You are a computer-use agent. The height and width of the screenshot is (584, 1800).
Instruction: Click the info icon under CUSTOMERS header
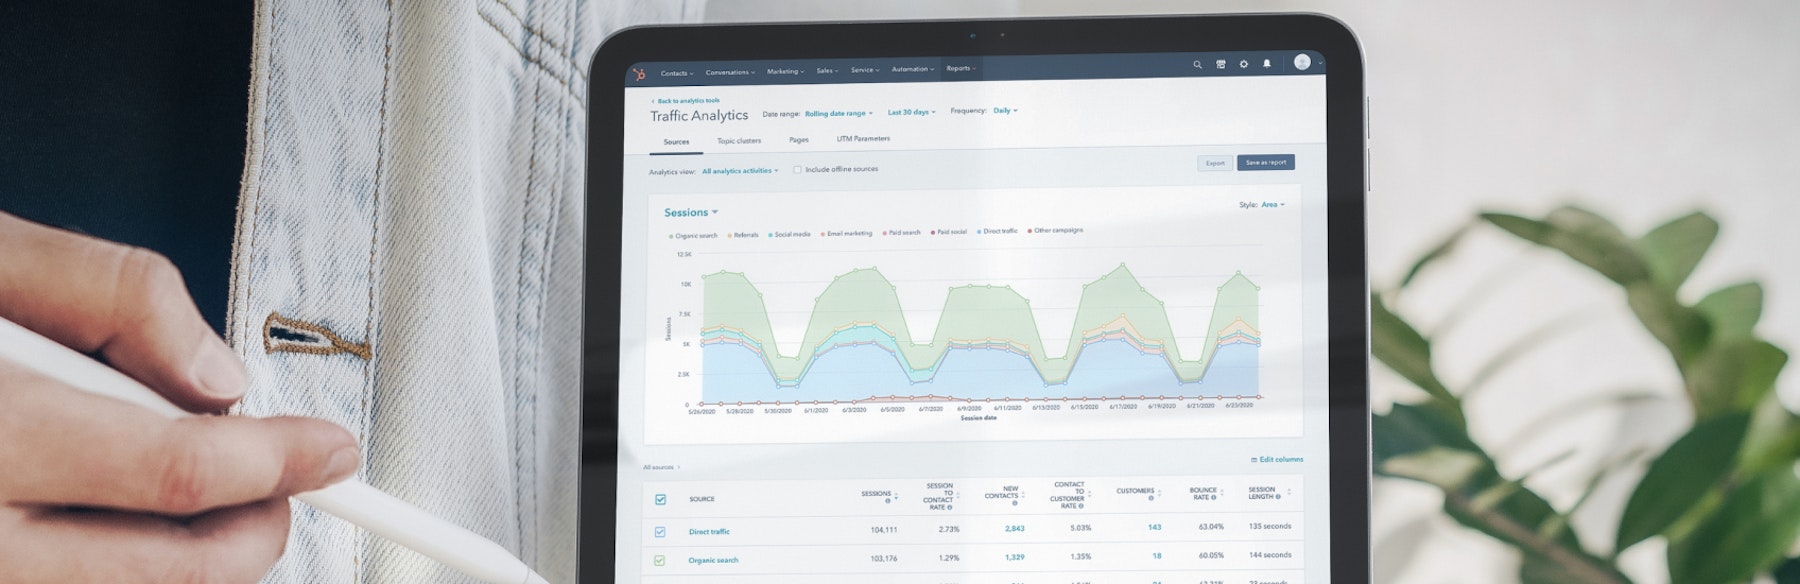1150,498
